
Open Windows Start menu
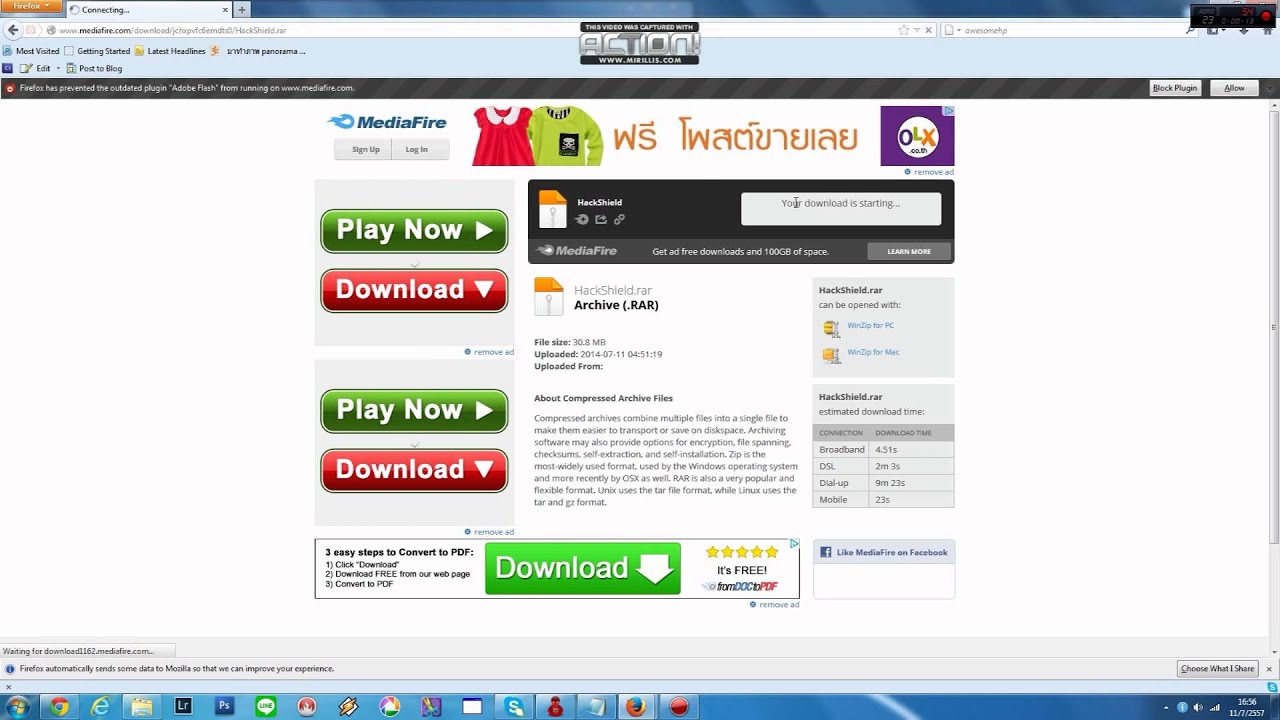click(18, 707)
